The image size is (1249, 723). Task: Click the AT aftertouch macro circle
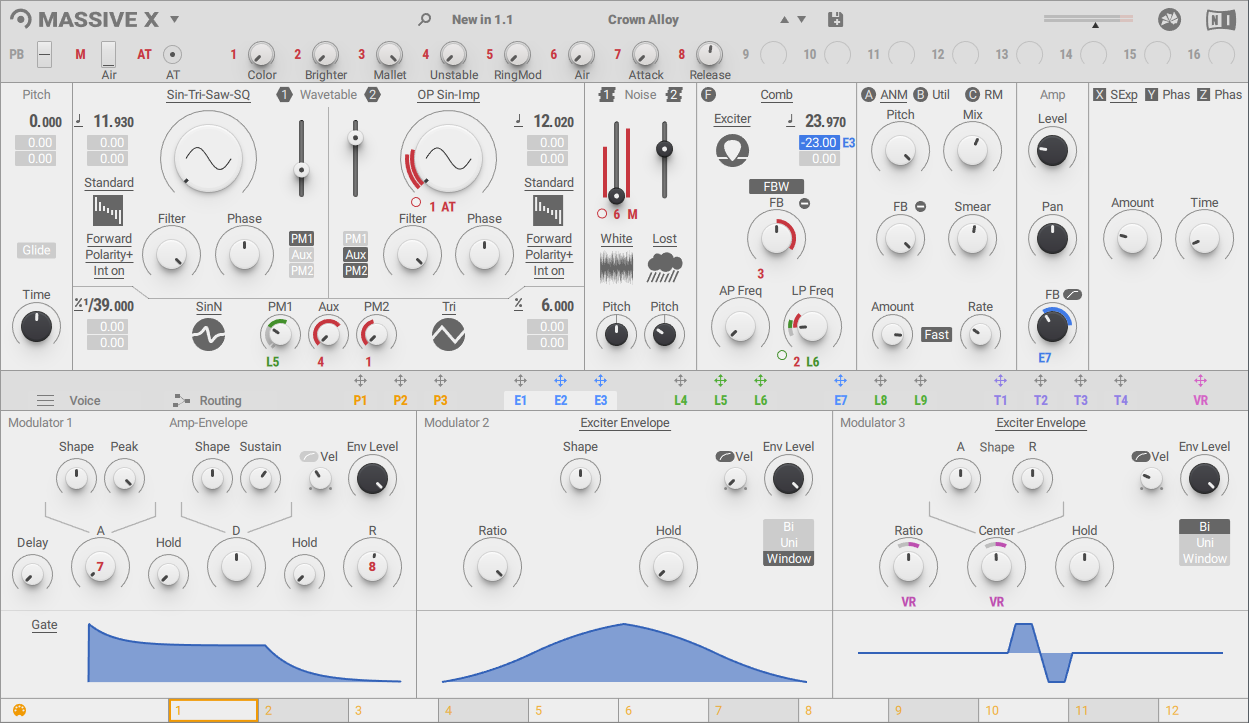pyautogui.click(x=173, y=54)
